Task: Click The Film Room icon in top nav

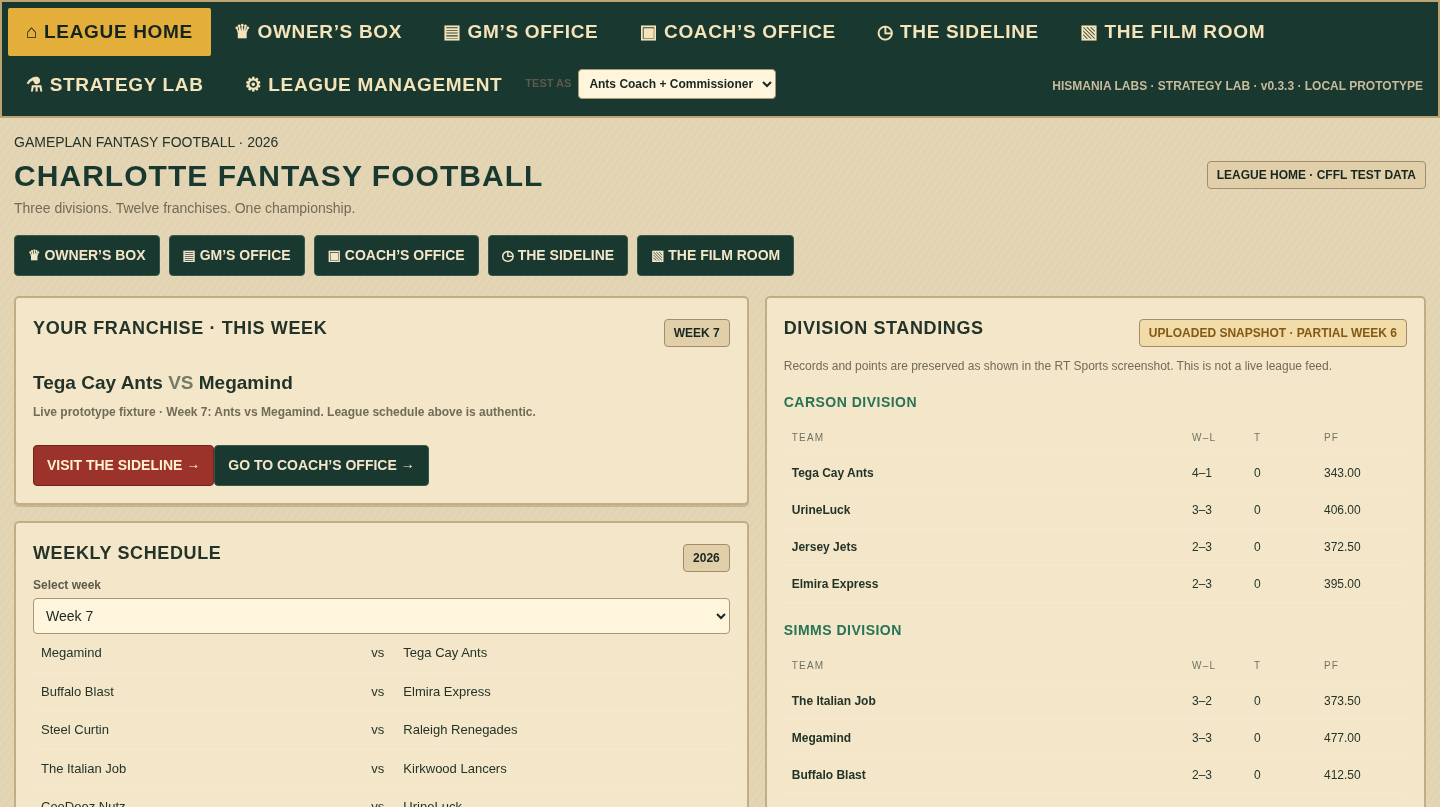Action: [1089, 32]
